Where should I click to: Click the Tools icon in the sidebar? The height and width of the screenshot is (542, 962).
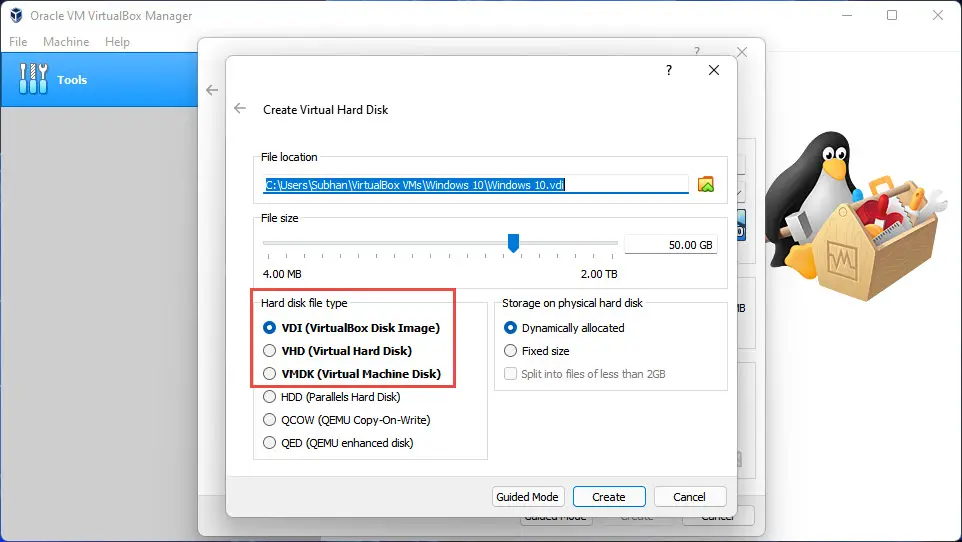pos(33,79)
